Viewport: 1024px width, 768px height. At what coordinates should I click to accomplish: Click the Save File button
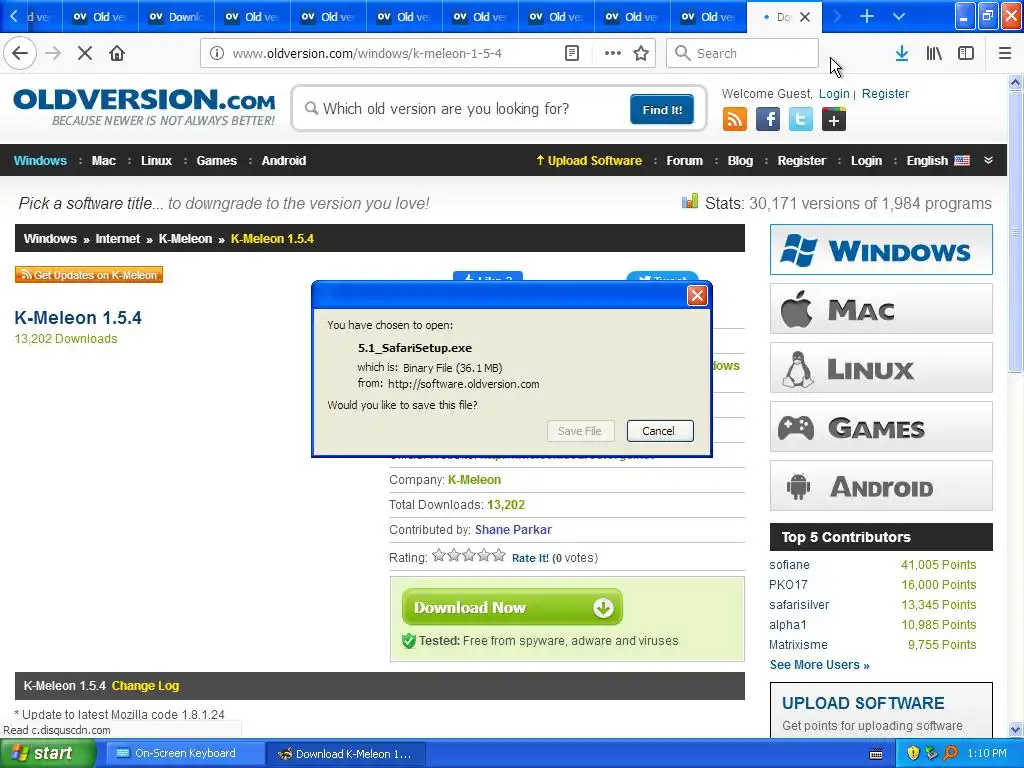point(580,431)
